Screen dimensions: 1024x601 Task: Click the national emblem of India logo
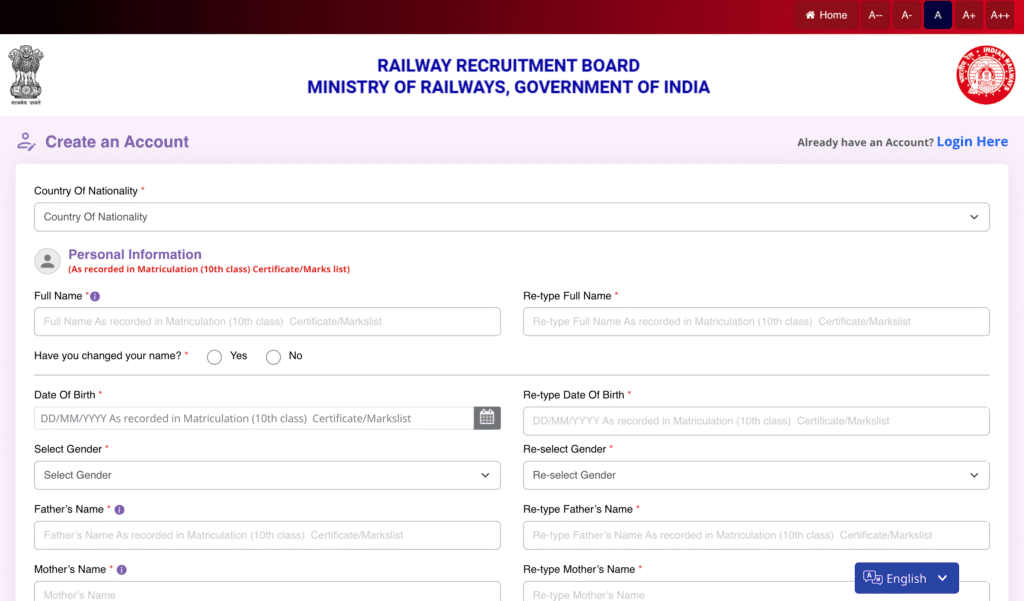tap(26, 75)
